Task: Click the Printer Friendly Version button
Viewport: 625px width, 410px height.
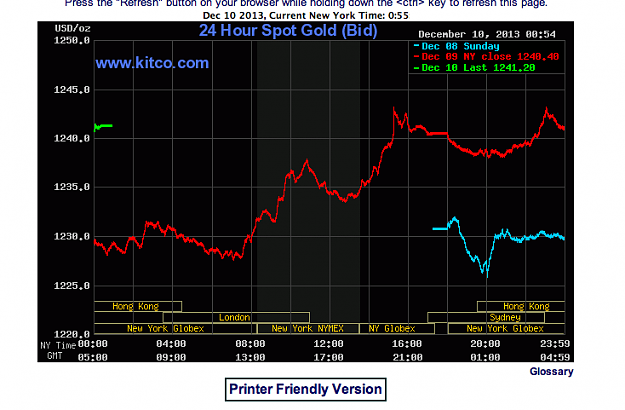Action: coord(305,389)
